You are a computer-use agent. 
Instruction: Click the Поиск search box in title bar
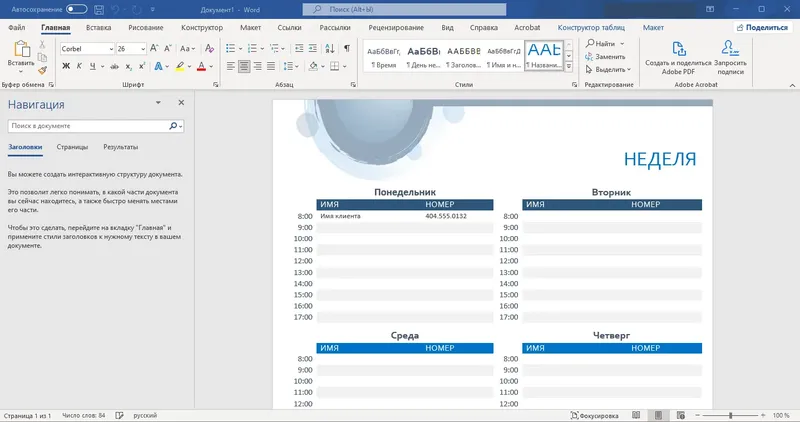(x=405, y=9)
